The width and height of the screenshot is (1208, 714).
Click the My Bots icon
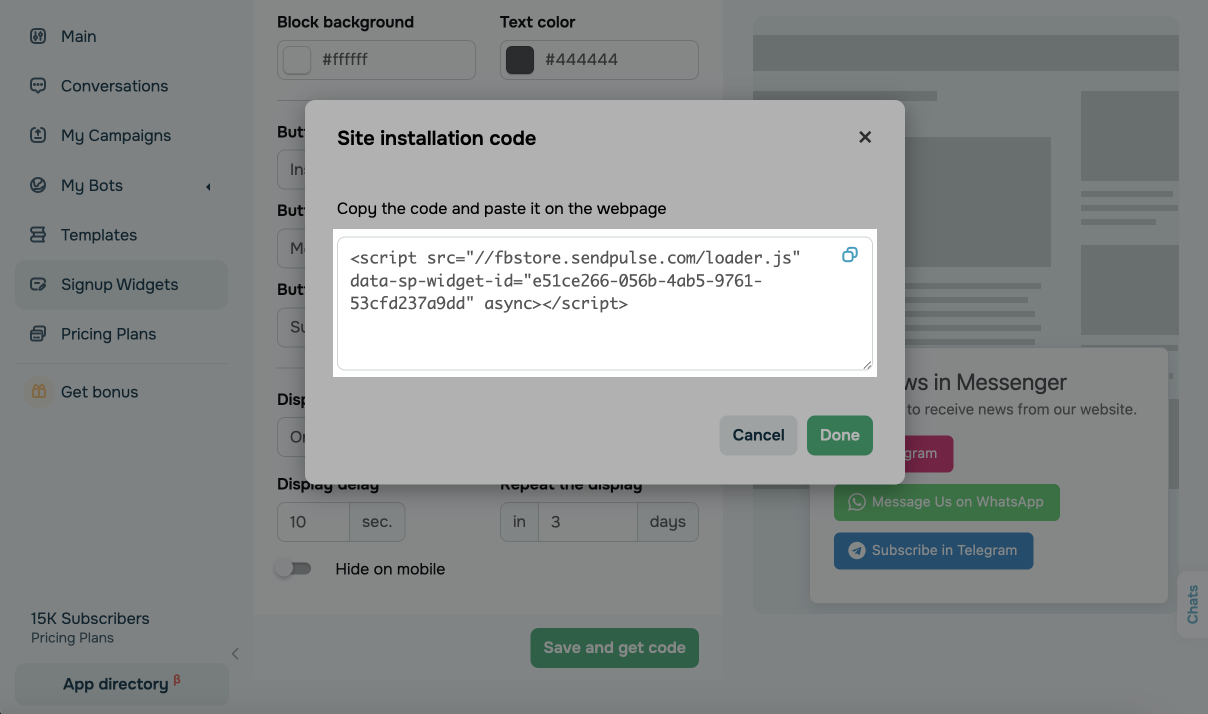38,185
